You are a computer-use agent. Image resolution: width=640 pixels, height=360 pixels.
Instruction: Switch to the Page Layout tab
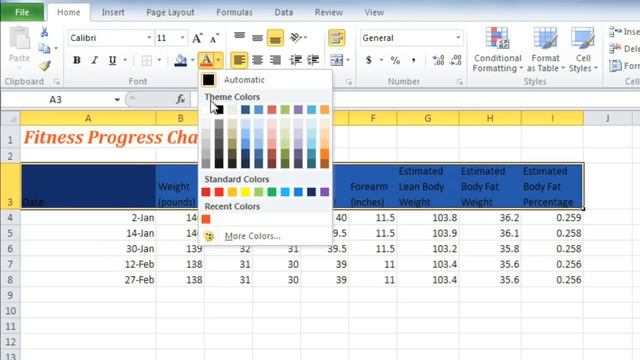click(x=170, y=12)
